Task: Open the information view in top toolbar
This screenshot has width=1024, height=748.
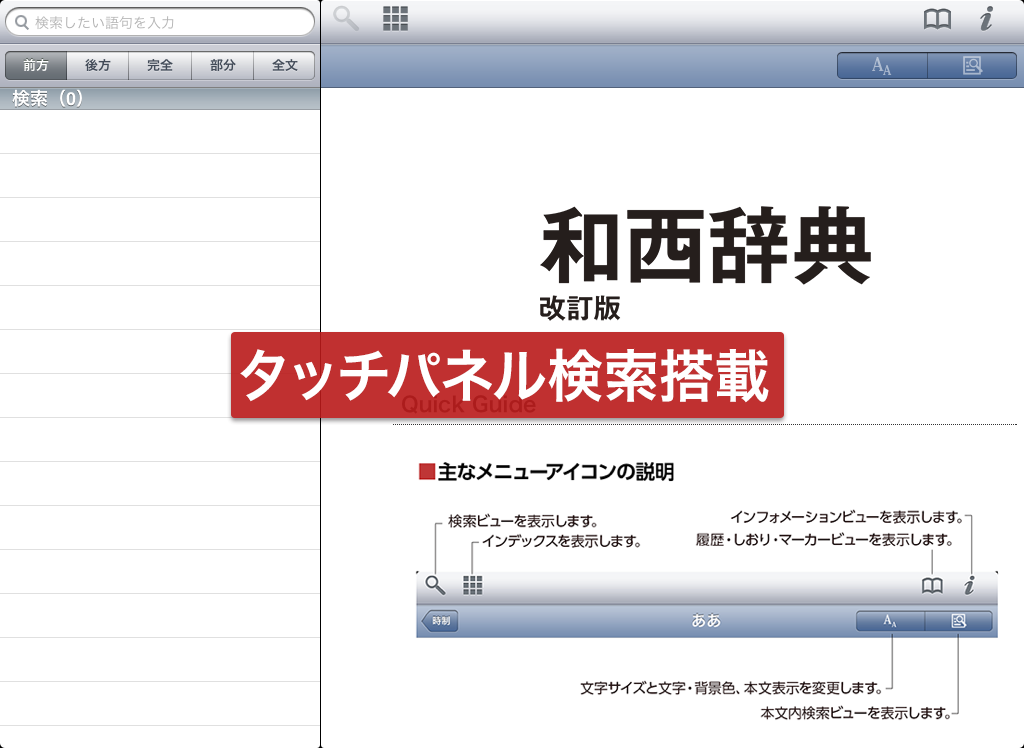Action: point(986,20)
